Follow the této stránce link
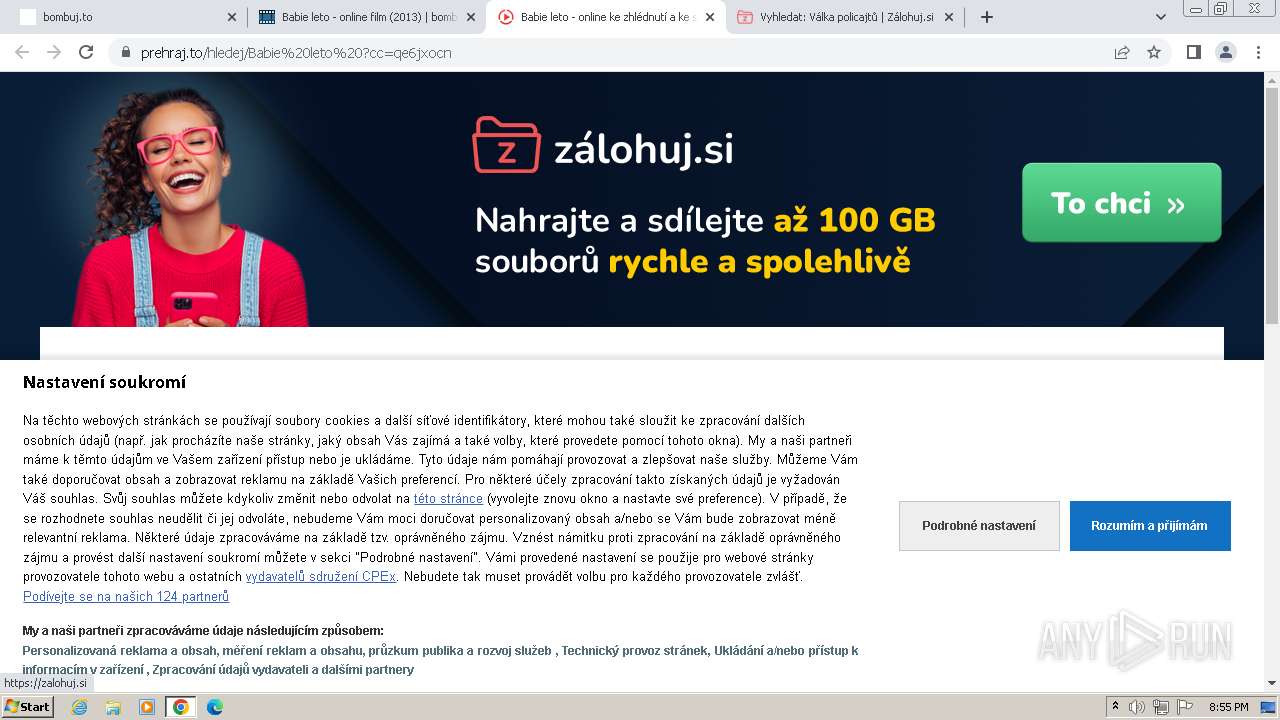Viewport: 1280px width, 720px height. [448, 499]
